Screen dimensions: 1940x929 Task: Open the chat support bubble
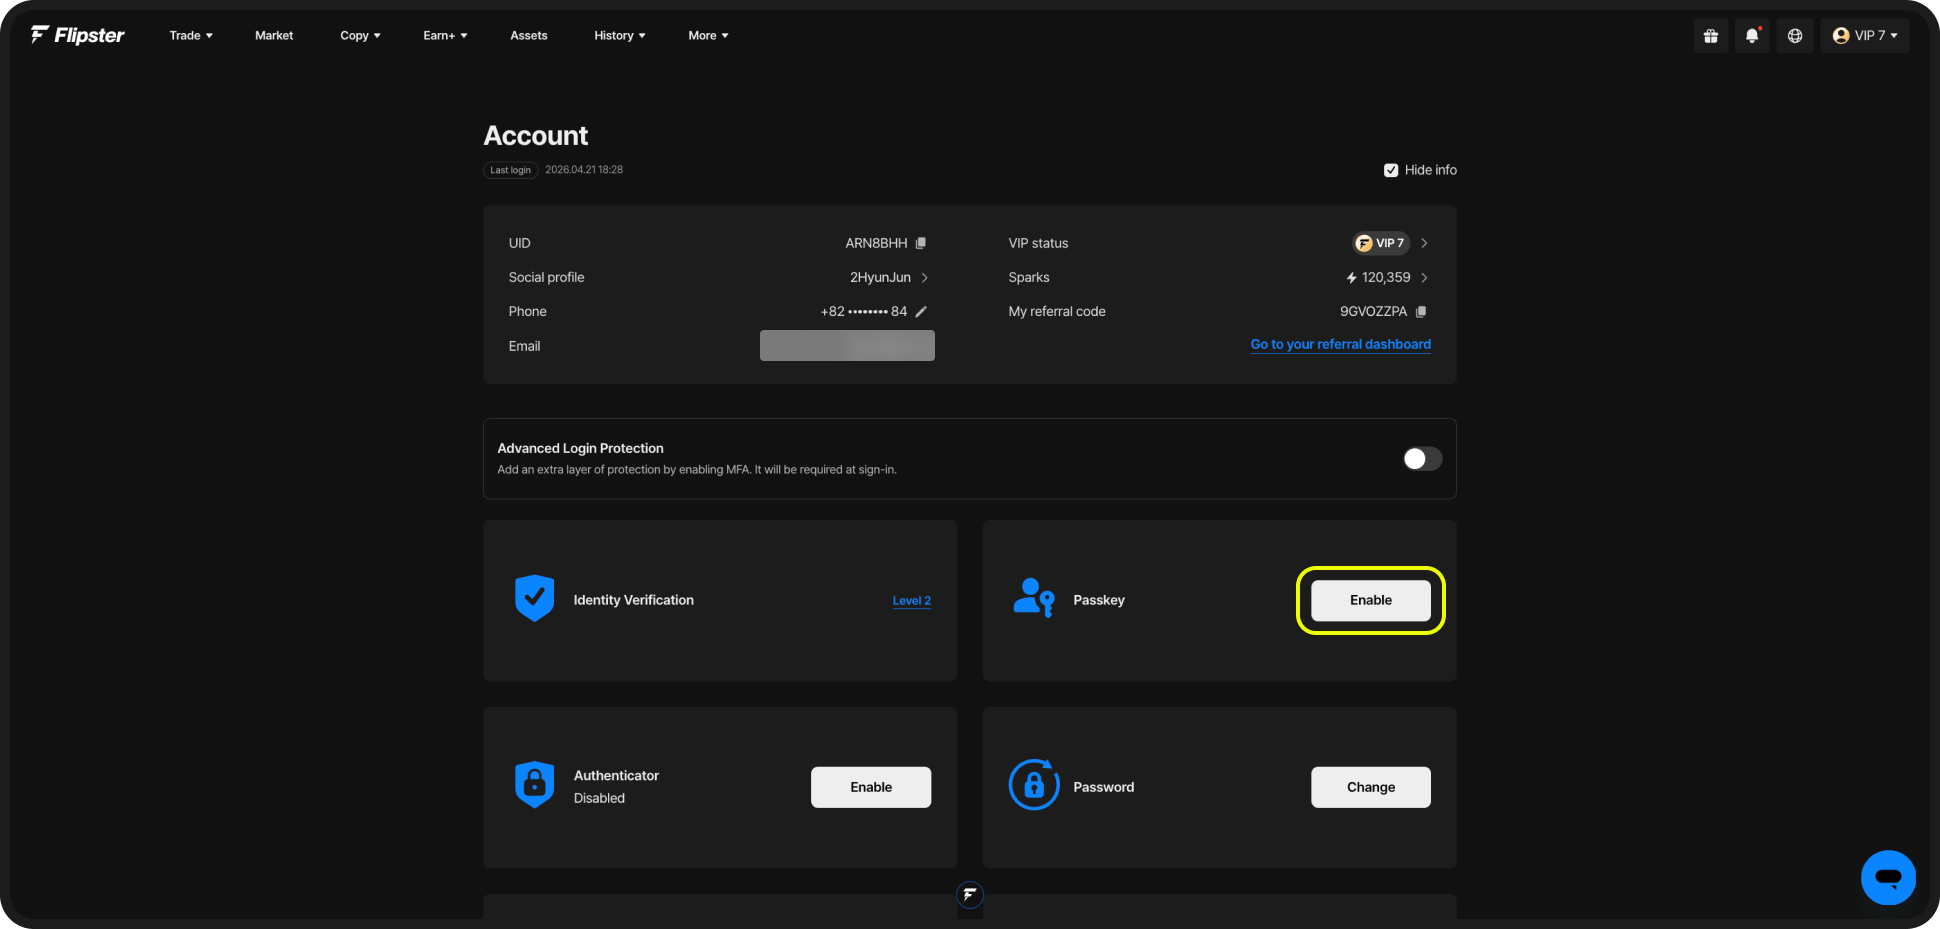click(1888, 877)
